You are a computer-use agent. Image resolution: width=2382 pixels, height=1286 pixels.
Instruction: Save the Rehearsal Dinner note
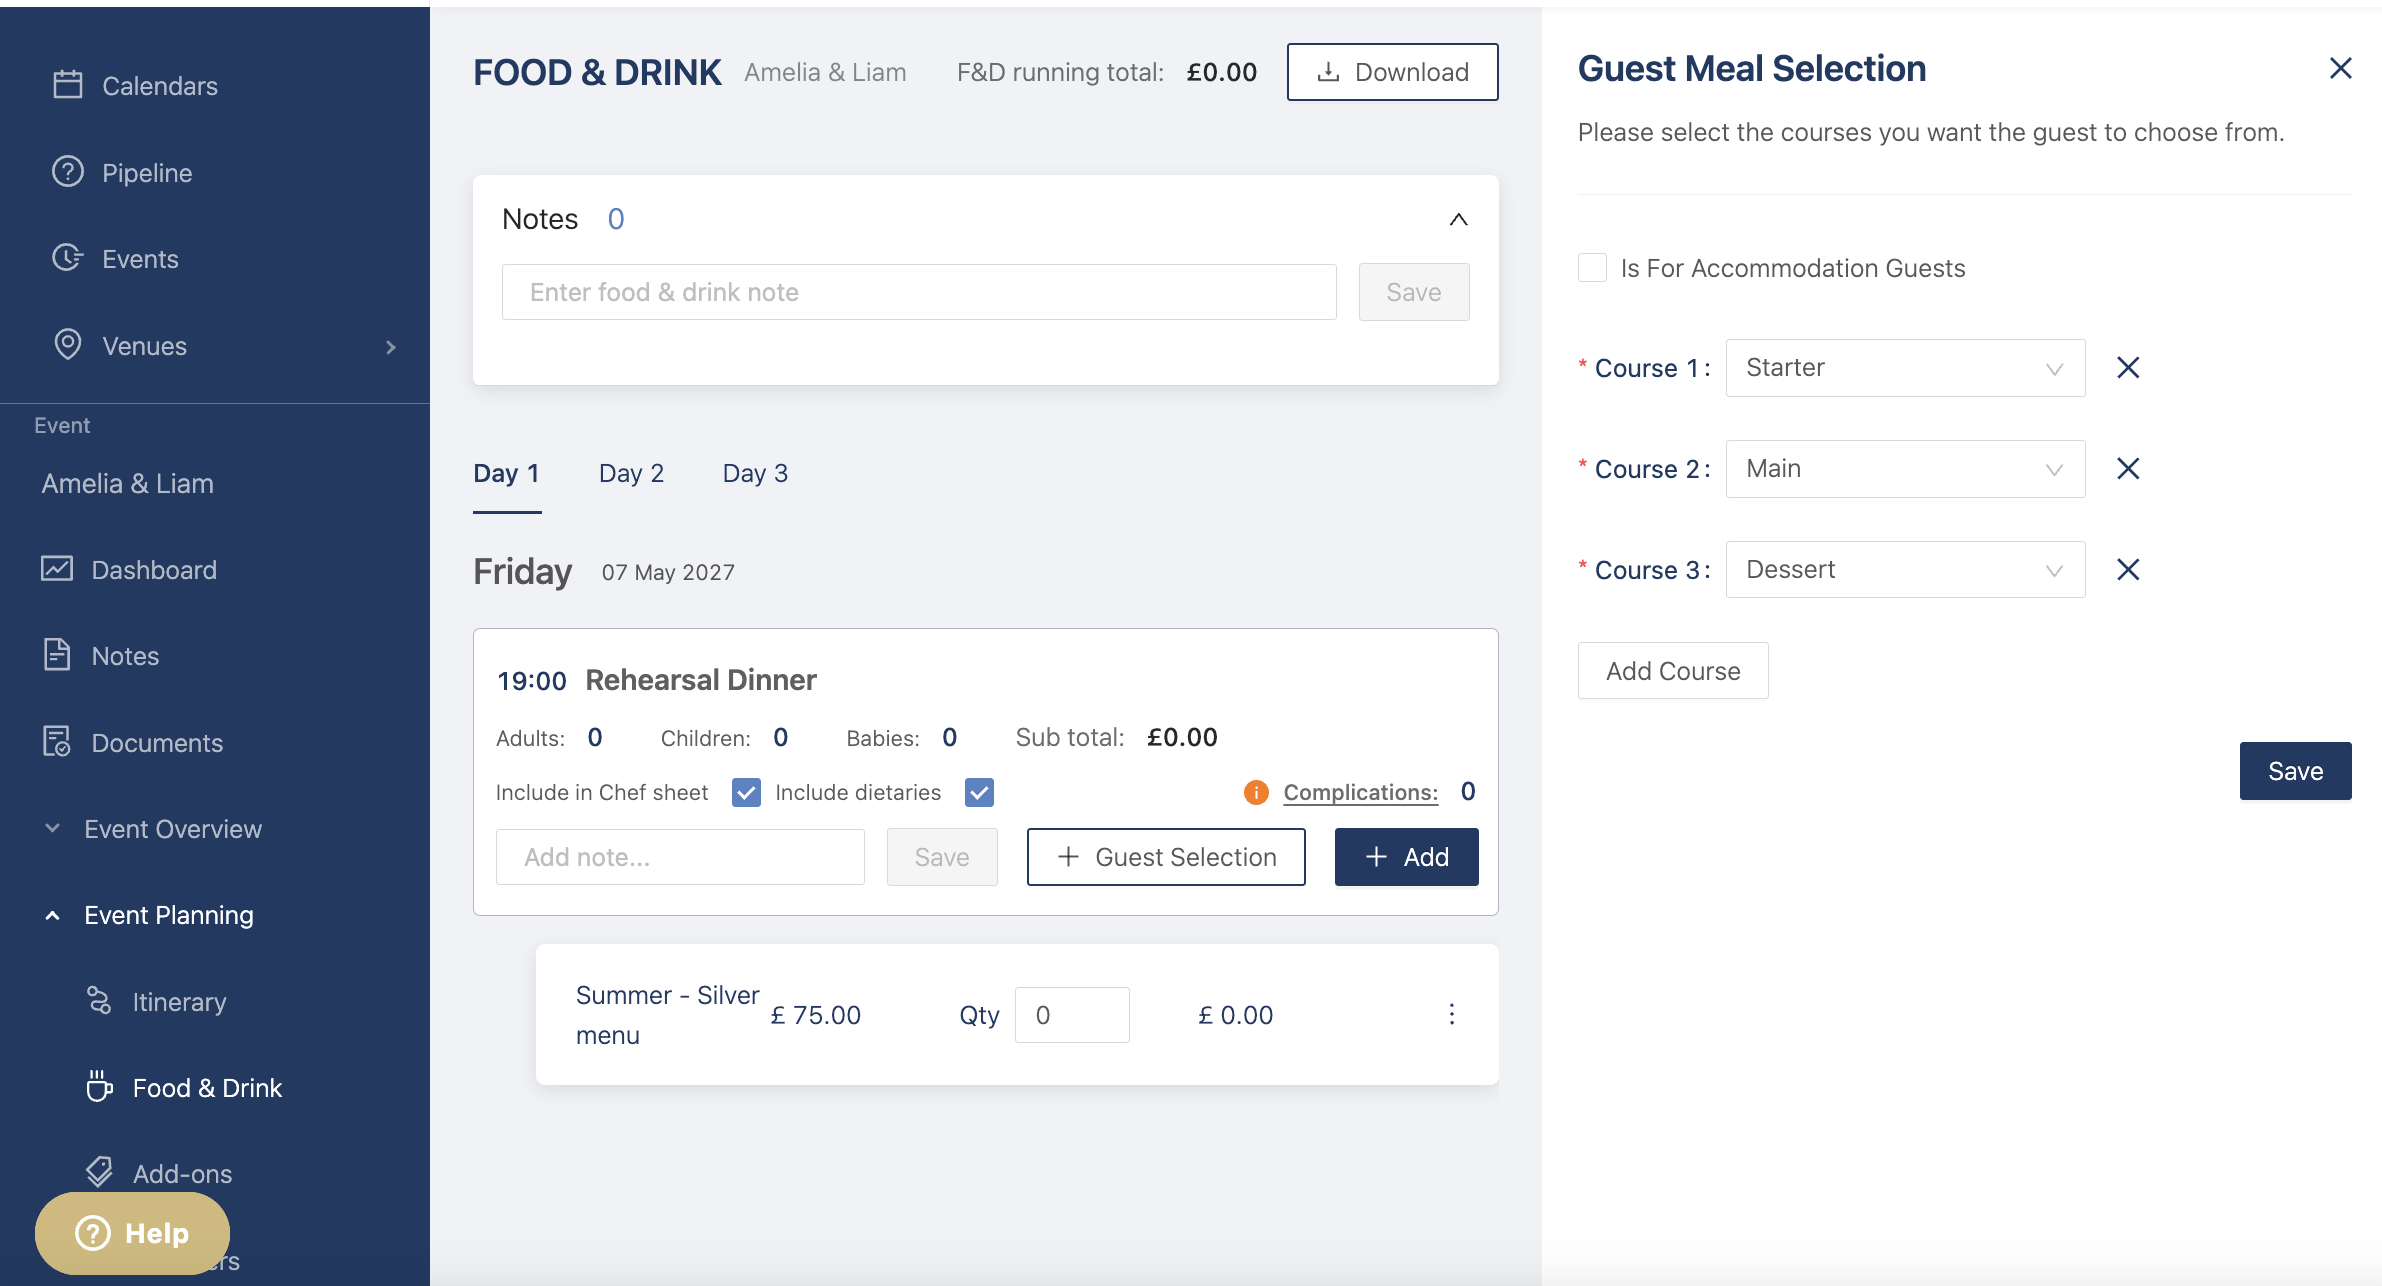point(942,857)
